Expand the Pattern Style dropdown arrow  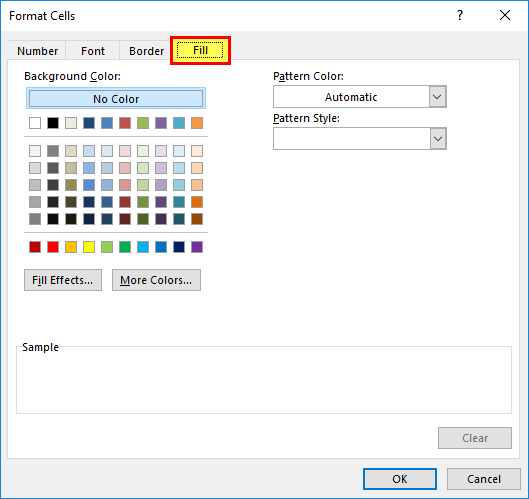pos(438,139)
